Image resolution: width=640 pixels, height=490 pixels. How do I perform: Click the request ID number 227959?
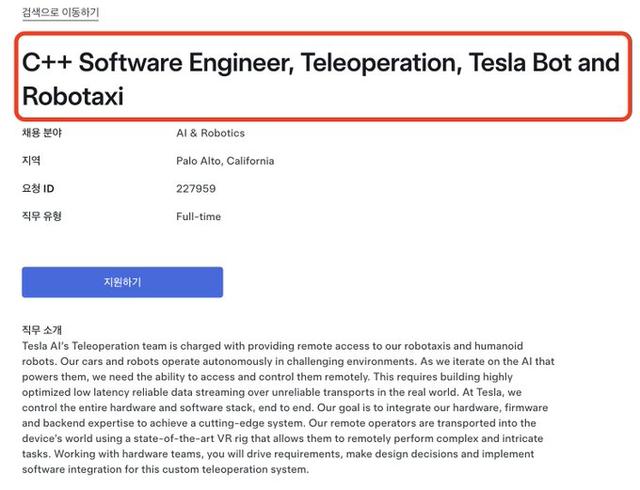tap(194, 188)
